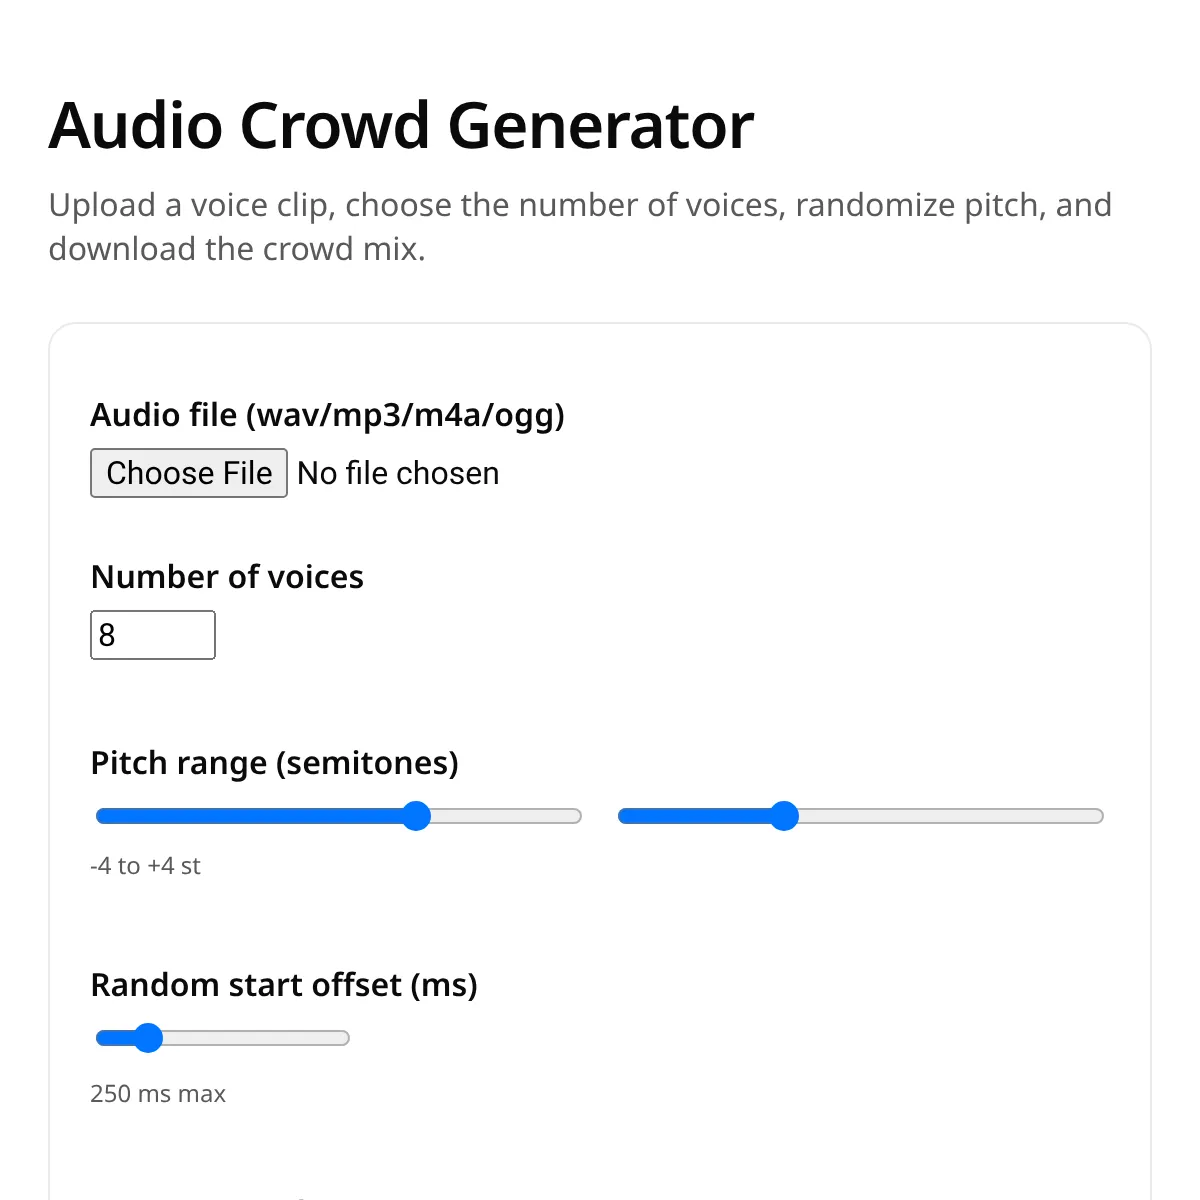Grab the right pitch range slider thumb
This screenshot has width=1200, height=1200.
point(785,816)
